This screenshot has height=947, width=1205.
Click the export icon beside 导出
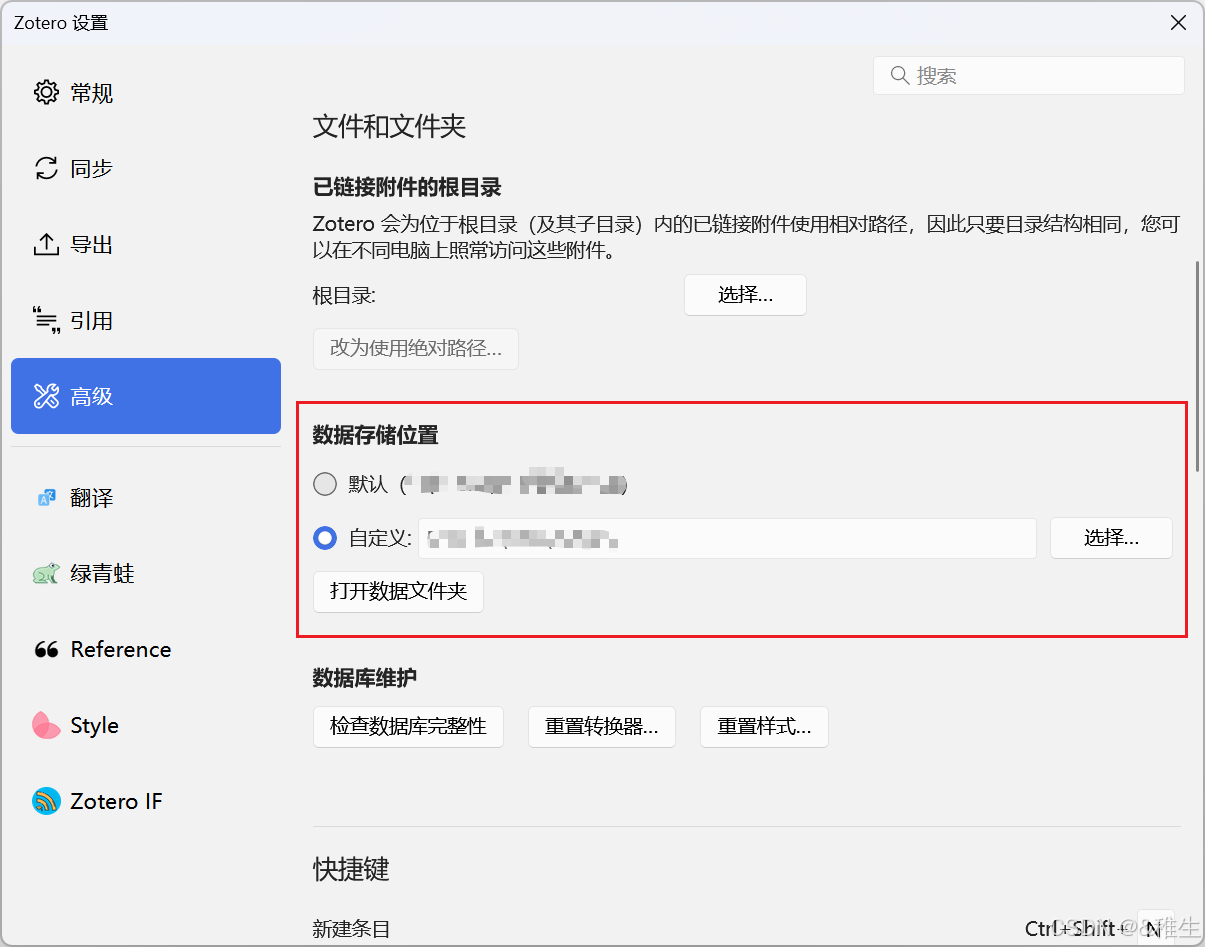click(x=46, y=245)
